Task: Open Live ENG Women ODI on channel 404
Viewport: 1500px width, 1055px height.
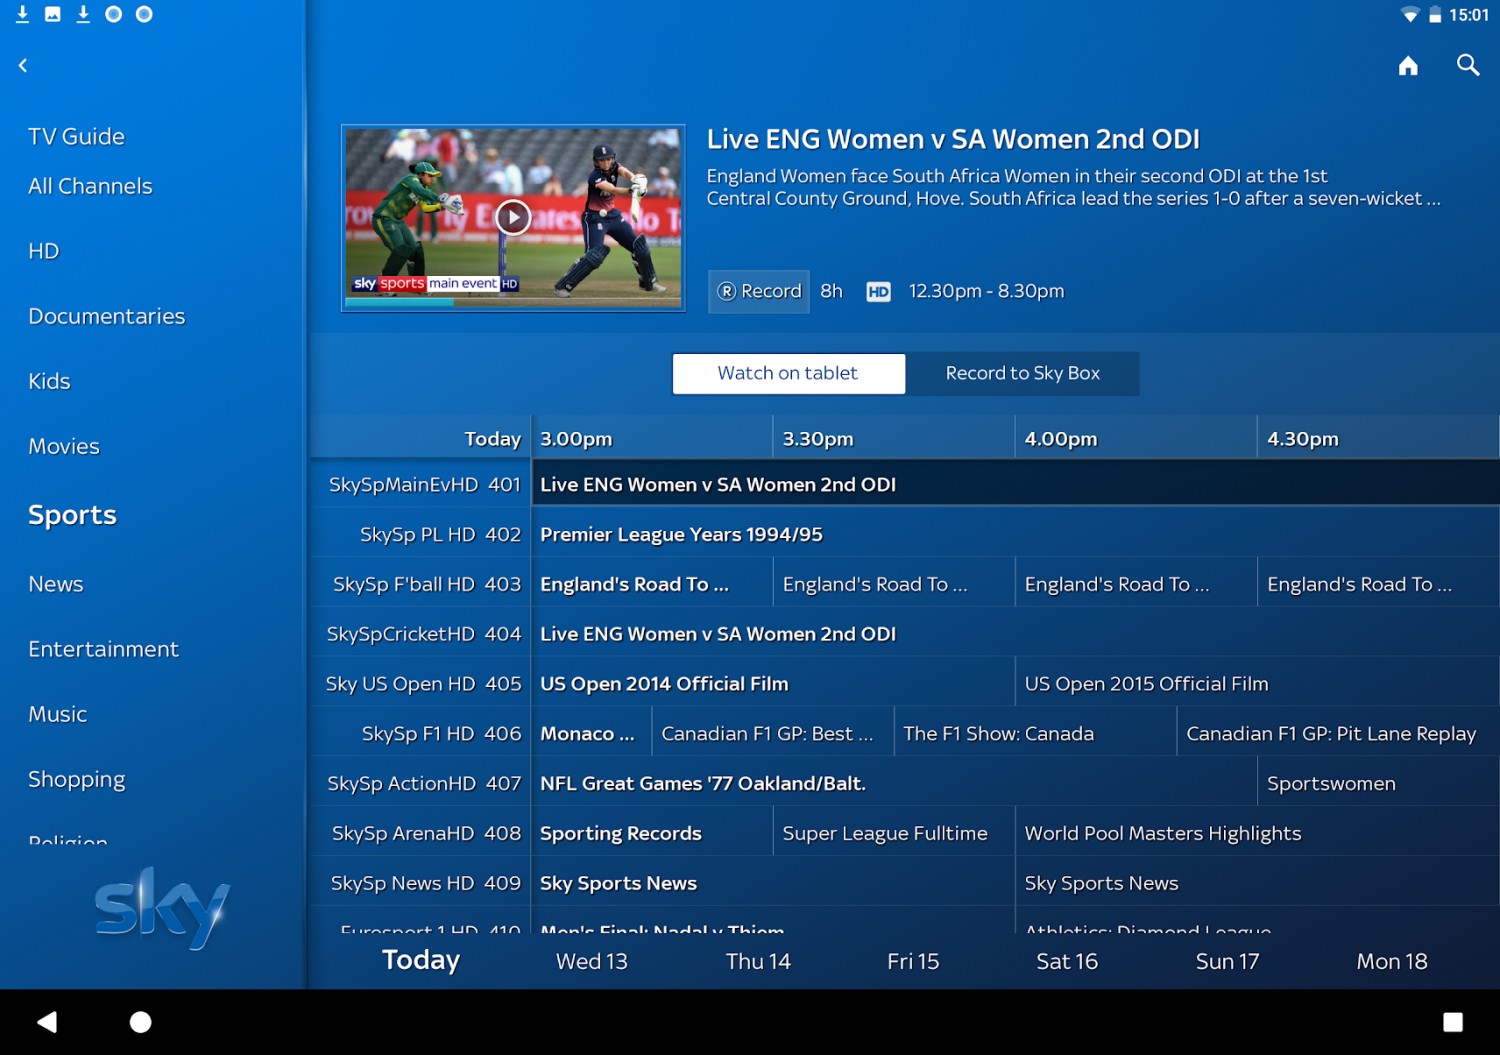Action: tap(1015, 634)
